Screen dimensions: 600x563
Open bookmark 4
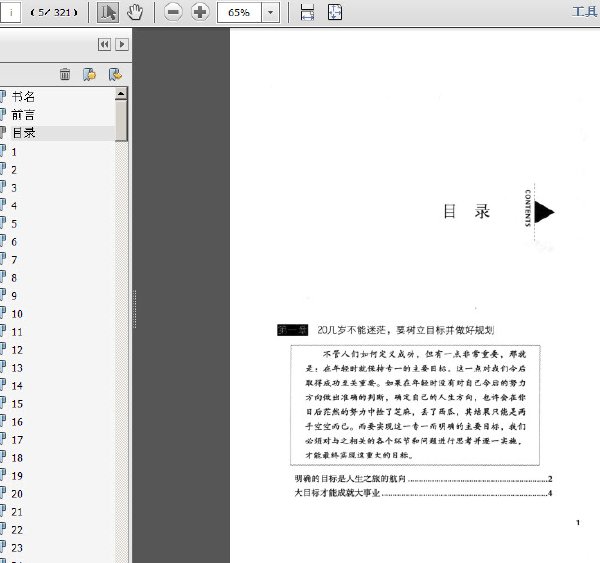[x=14, y=206]
